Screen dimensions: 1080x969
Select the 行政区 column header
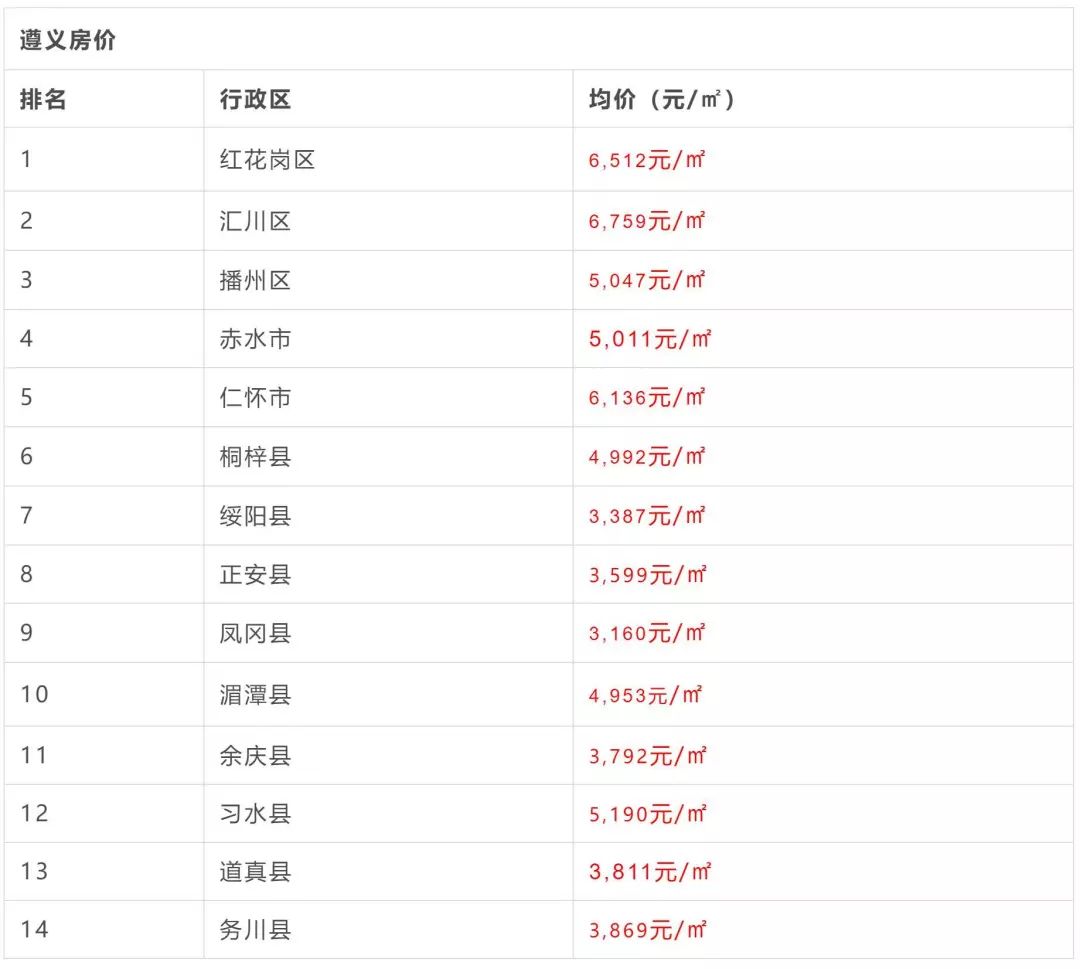pos(256,99)
